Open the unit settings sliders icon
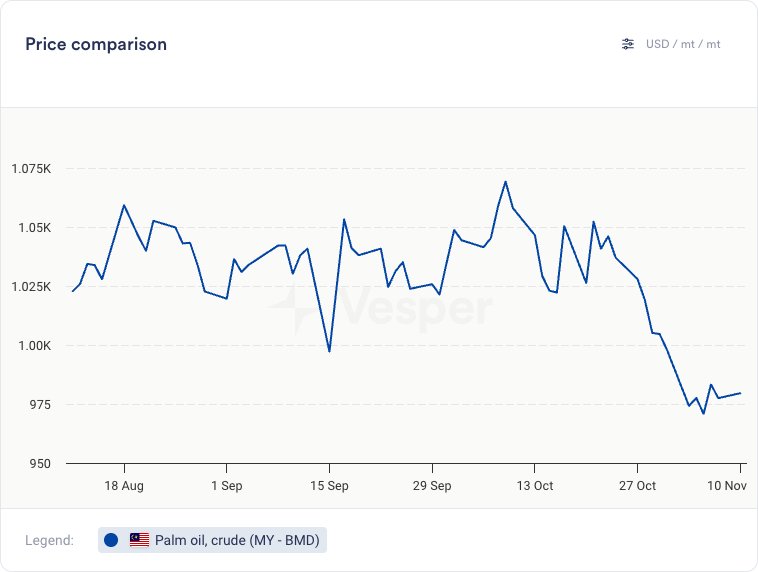The image size is (758, 572). tap(628, 44)
